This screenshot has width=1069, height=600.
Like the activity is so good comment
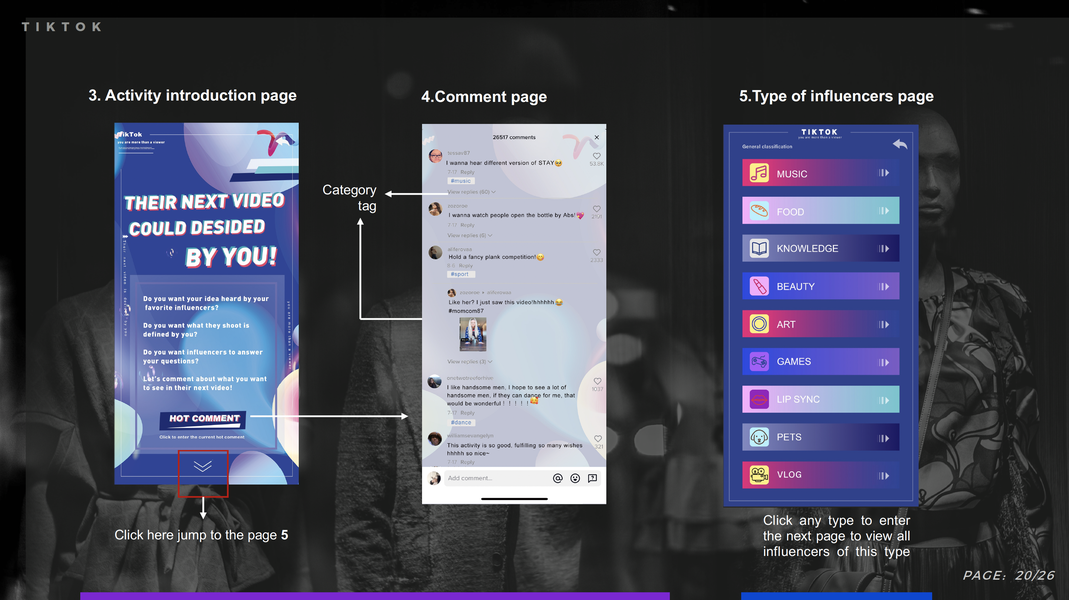pyautogui.click(x=597, y=439)
